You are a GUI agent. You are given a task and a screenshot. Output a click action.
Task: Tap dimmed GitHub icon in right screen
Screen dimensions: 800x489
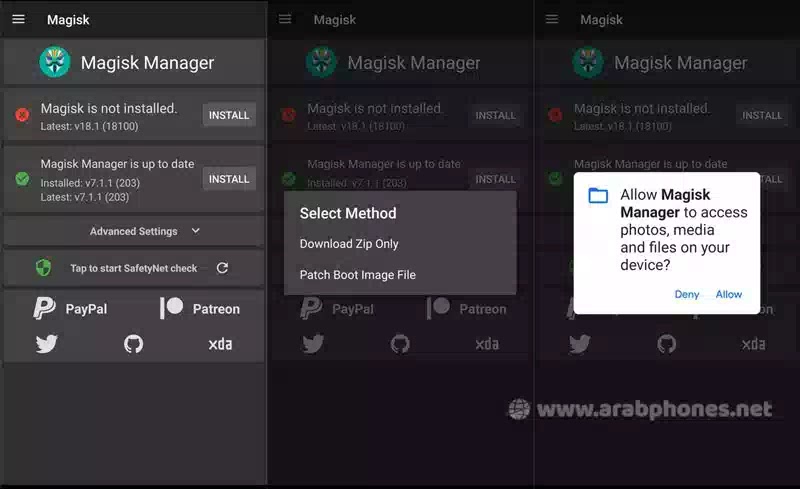666,344
